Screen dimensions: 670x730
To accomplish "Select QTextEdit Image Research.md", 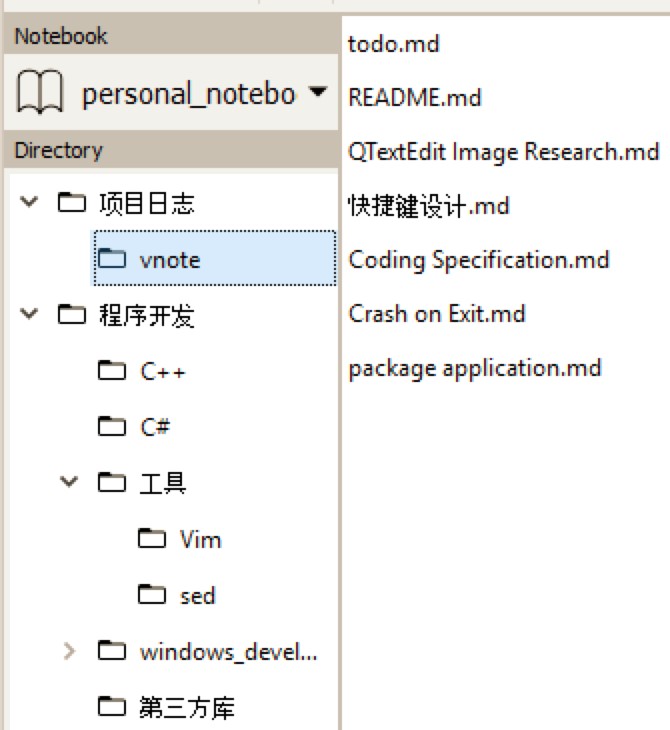I will point(503,152).
